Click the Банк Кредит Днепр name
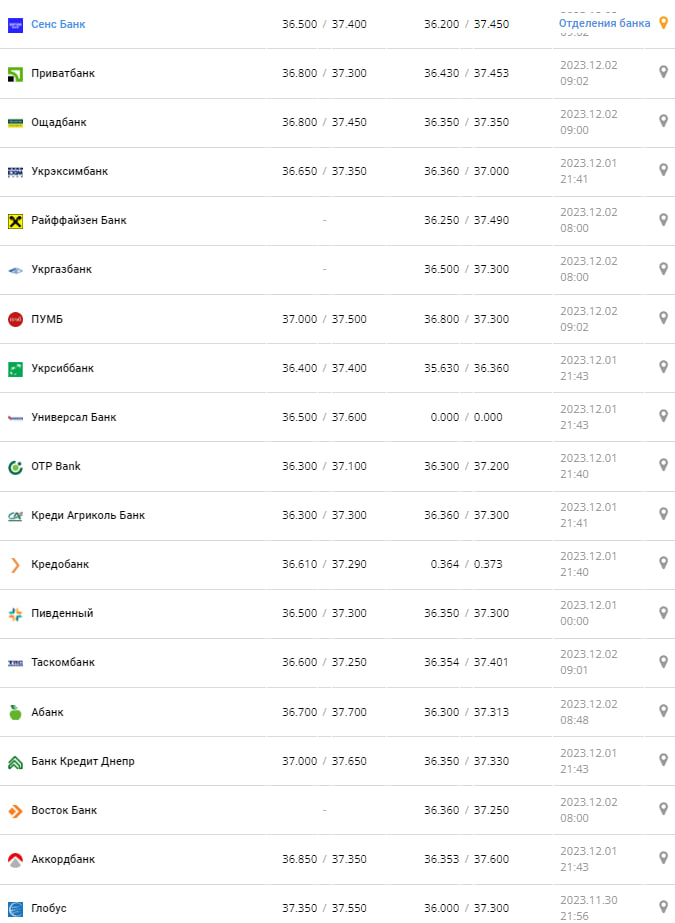Screen dimensions: 675x923 83,761
